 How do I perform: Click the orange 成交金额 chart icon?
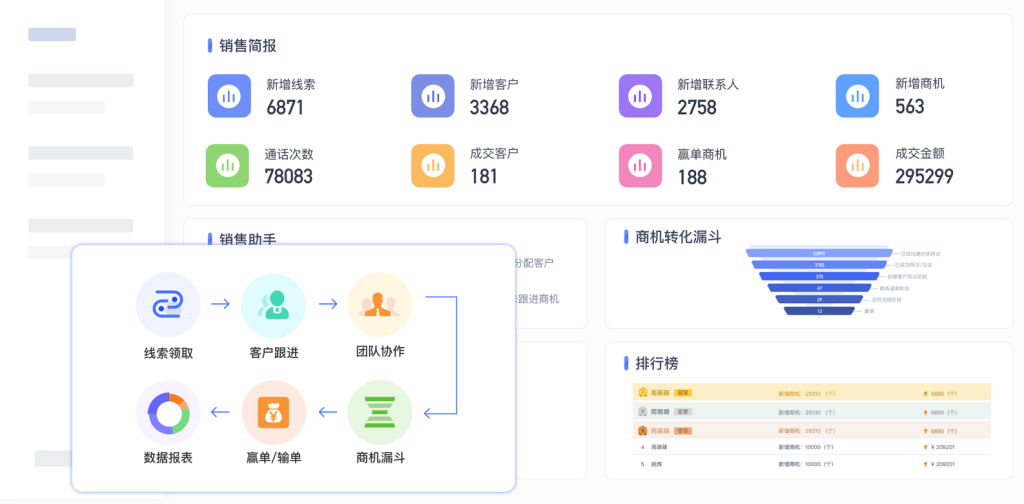coord(857,166)
